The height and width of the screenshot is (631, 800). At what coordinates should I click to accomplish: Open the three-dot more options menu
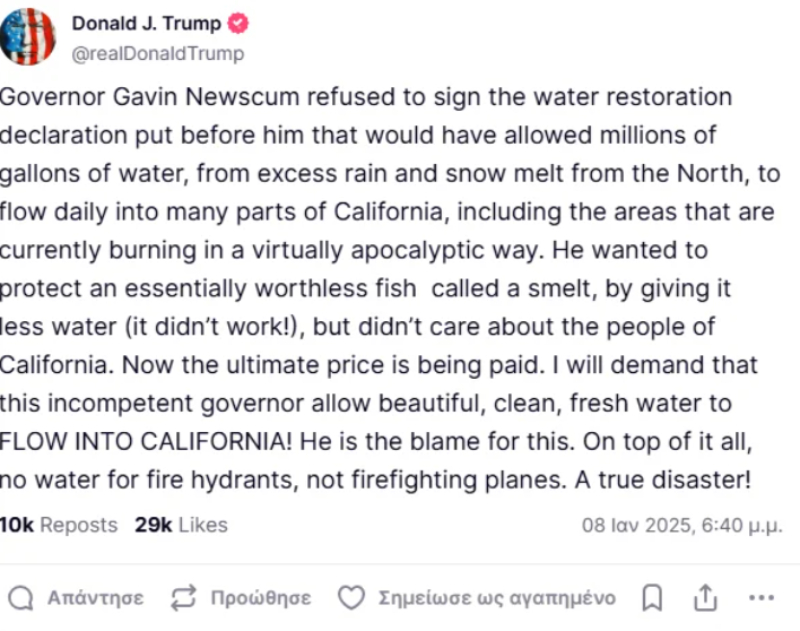tap(761, 598)
